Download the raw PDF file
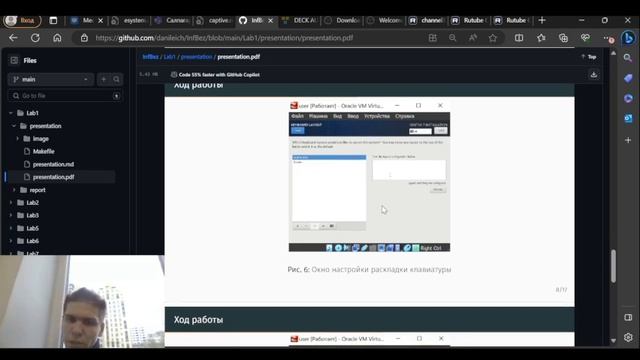Screen dimensions: 640x360 pyautogui.click(x=594, y=75)
